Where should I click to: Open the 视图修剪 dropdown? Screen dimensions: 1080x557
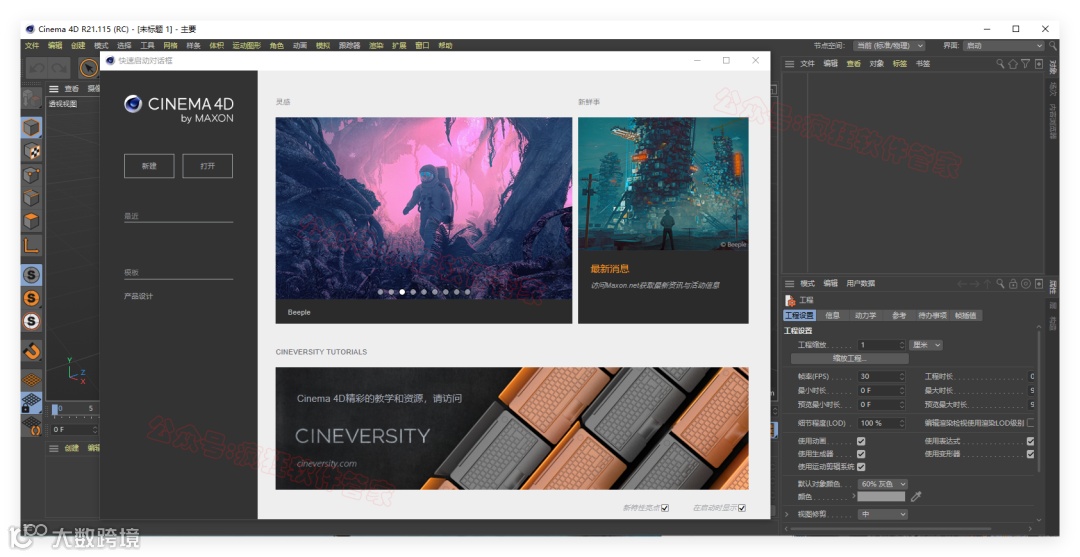[x=883, y=514]
